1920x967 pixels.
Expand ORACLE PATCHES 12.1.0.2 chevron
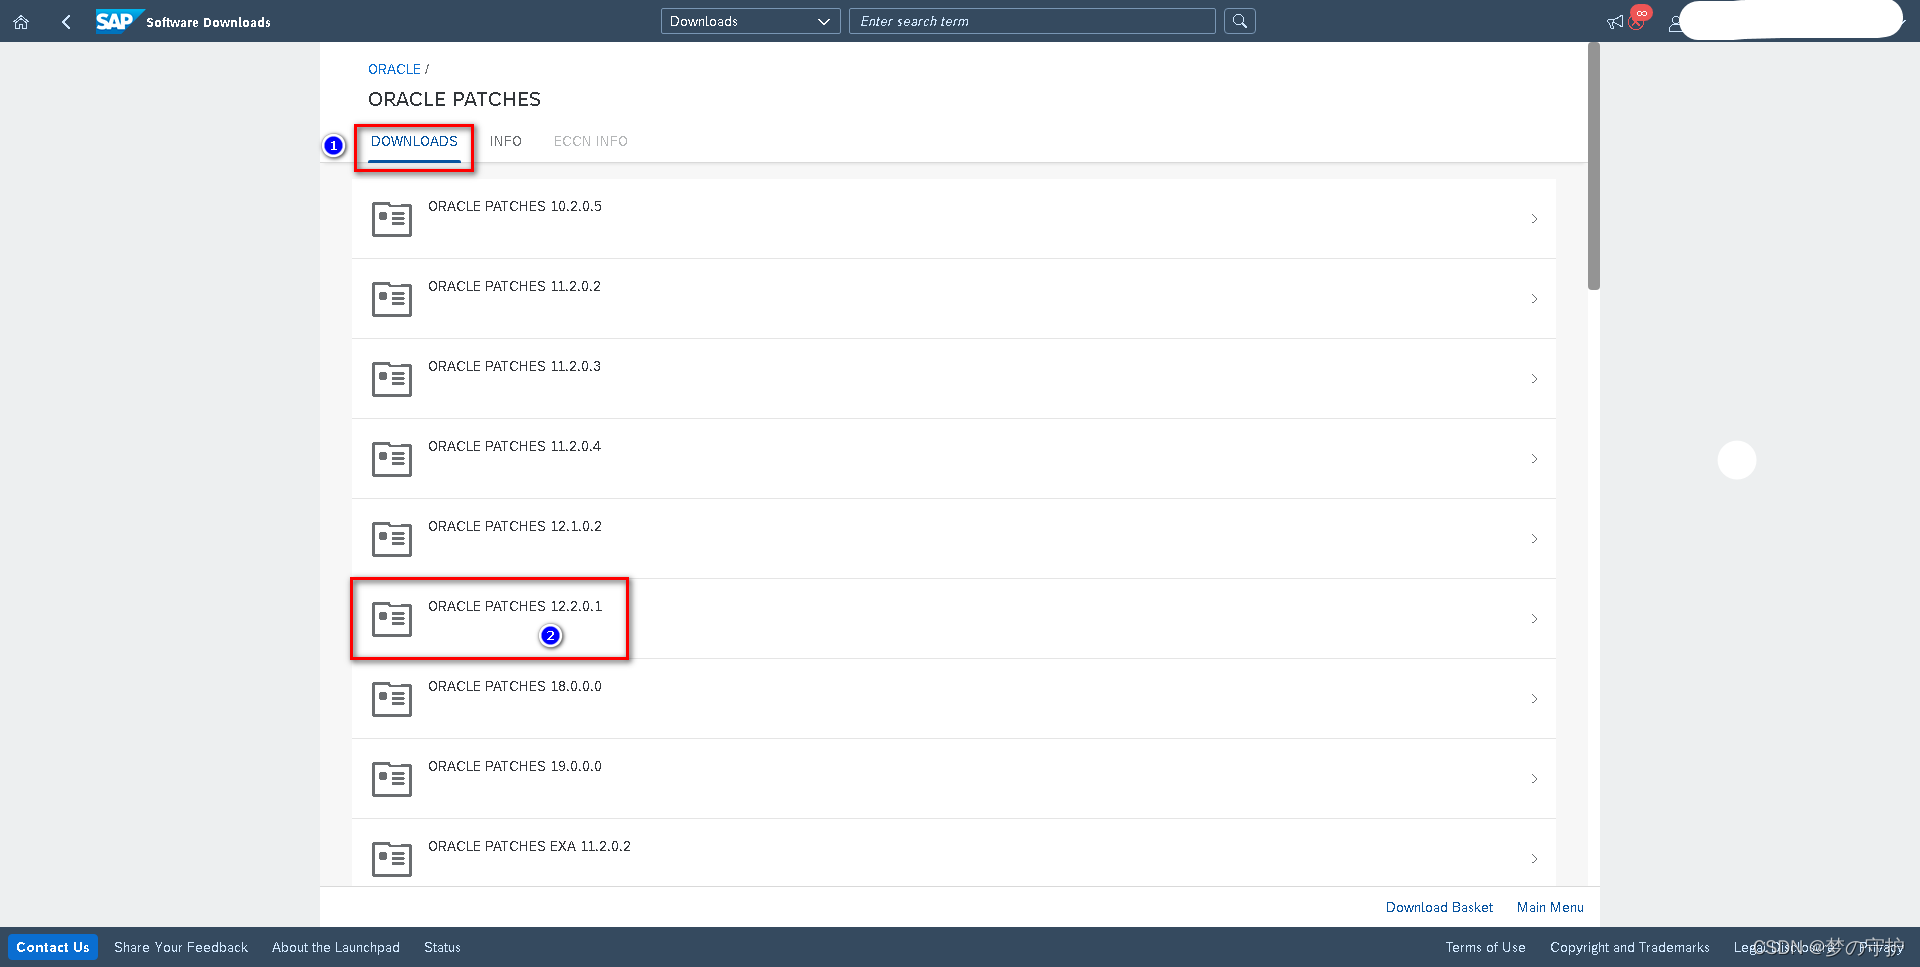1534,539
